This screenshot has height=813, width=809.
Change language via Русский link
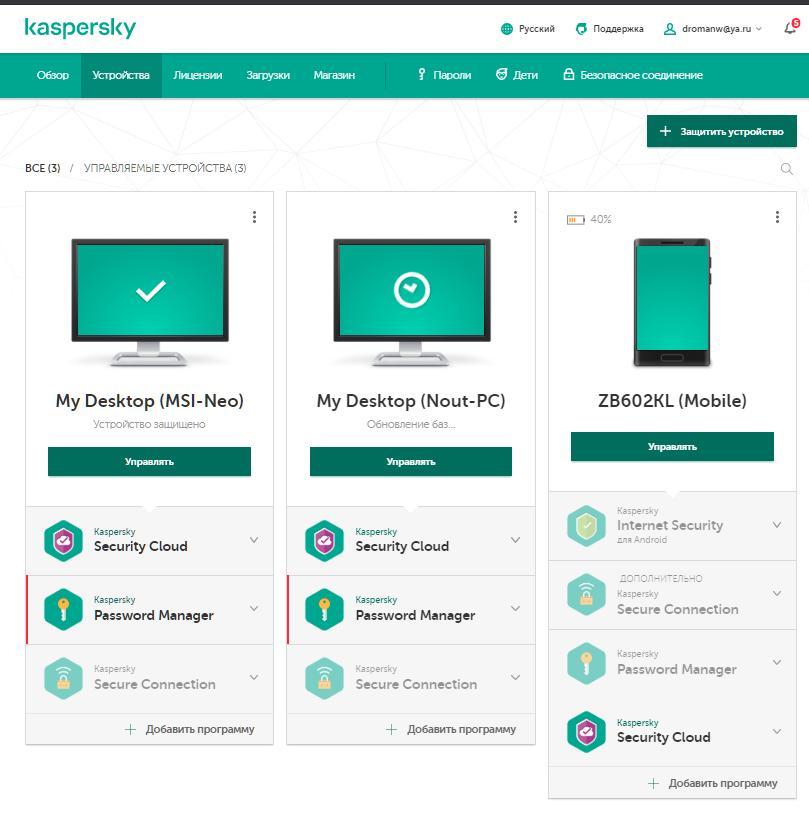[x=537, y=29]
